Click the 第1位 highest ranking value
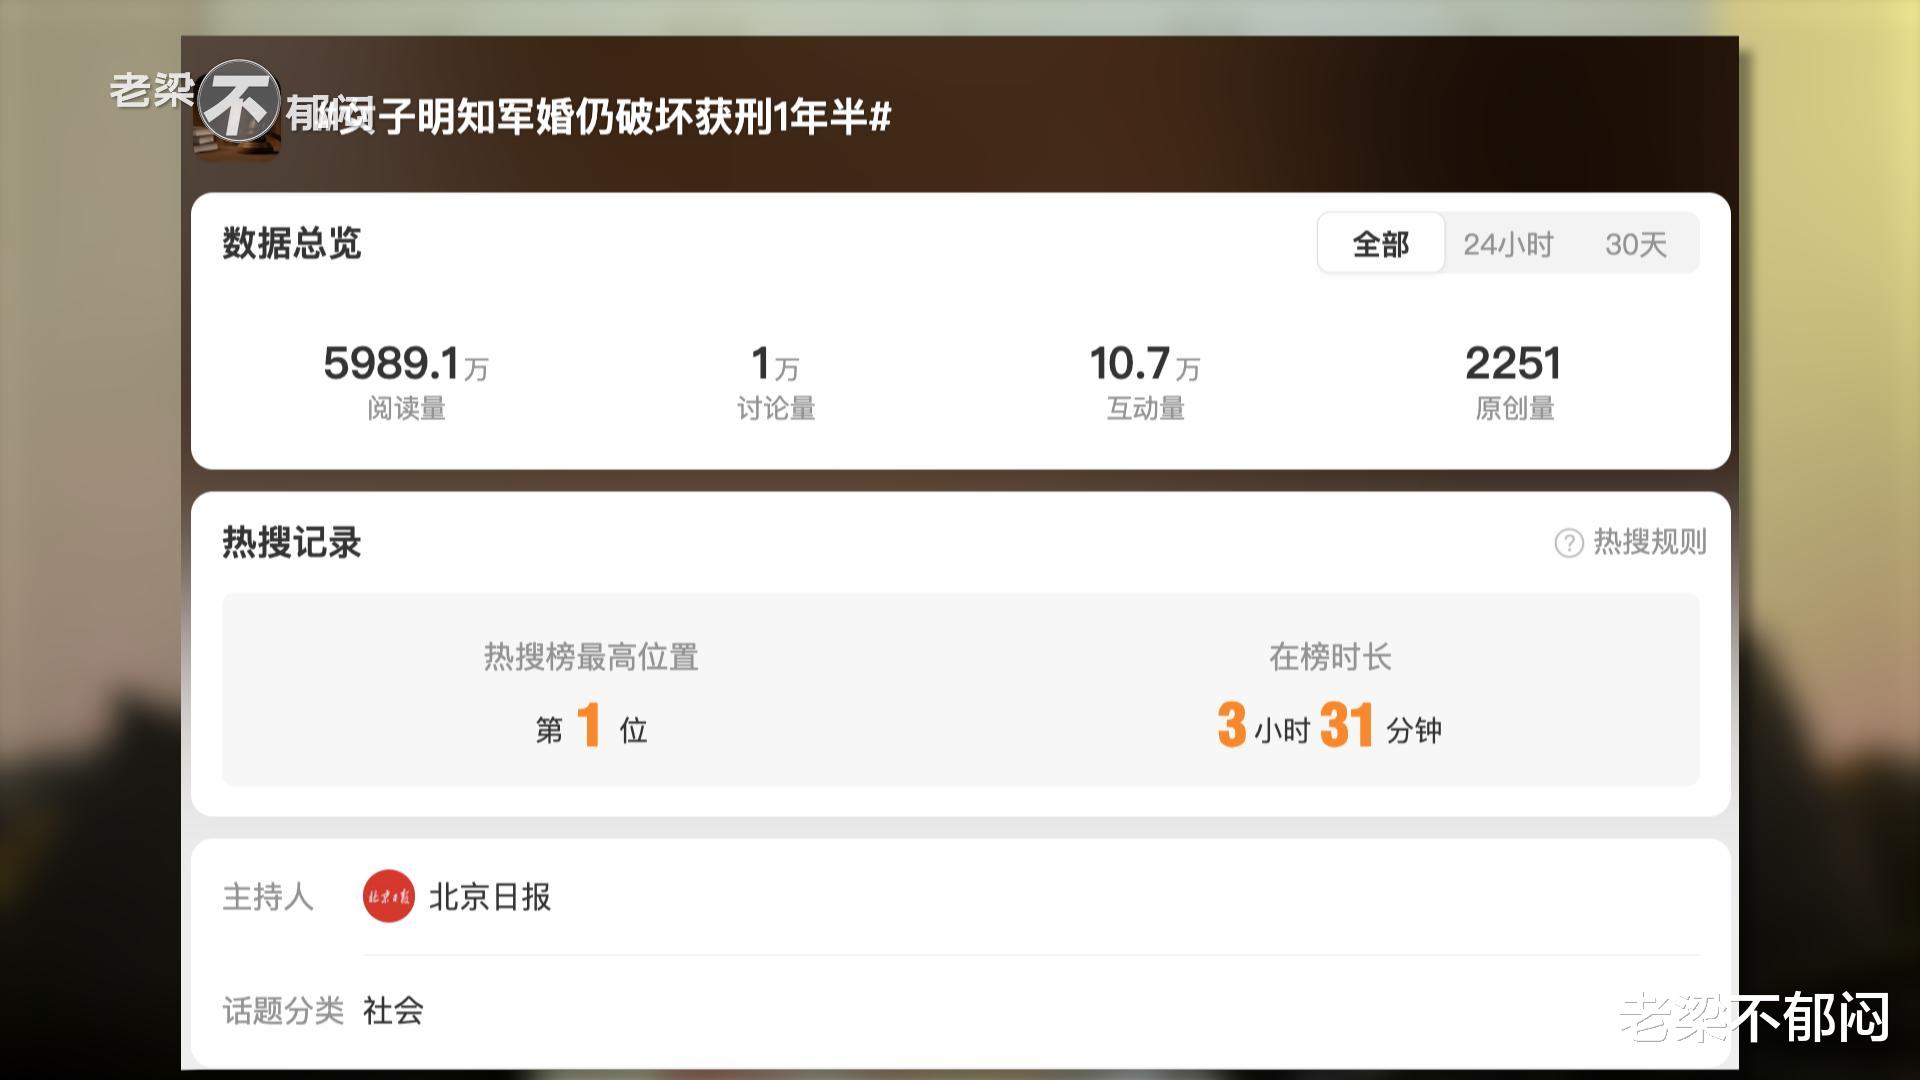The height and width of the screenshot is (1080, 1920). (591, 726)
